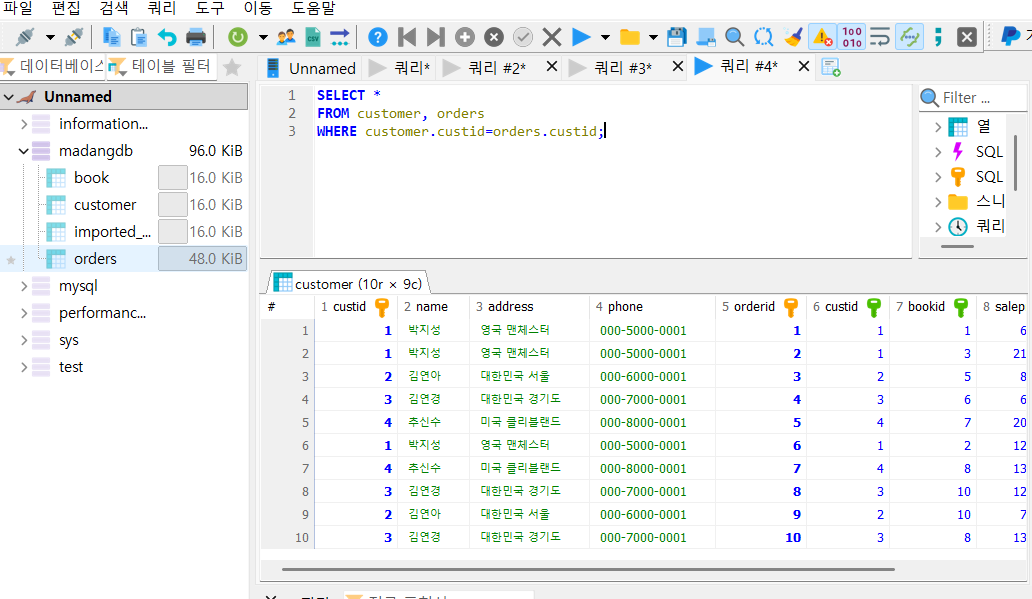Click the paste clipboard icon
This screenshot has height=599, width=1032.
[139, 37]
